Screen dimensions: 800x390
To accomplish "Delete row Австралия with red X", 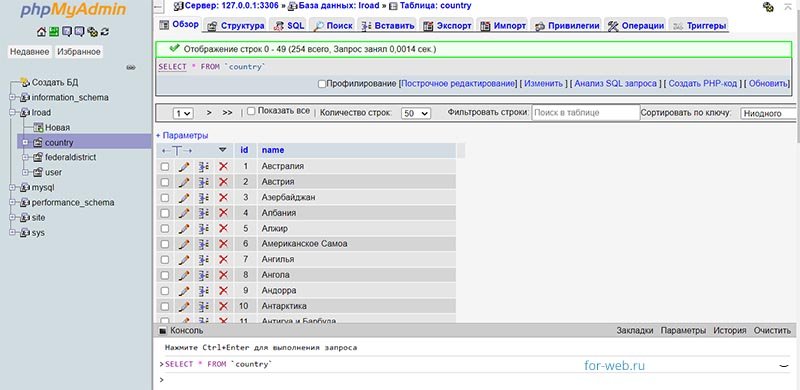I will pos(223,166).
